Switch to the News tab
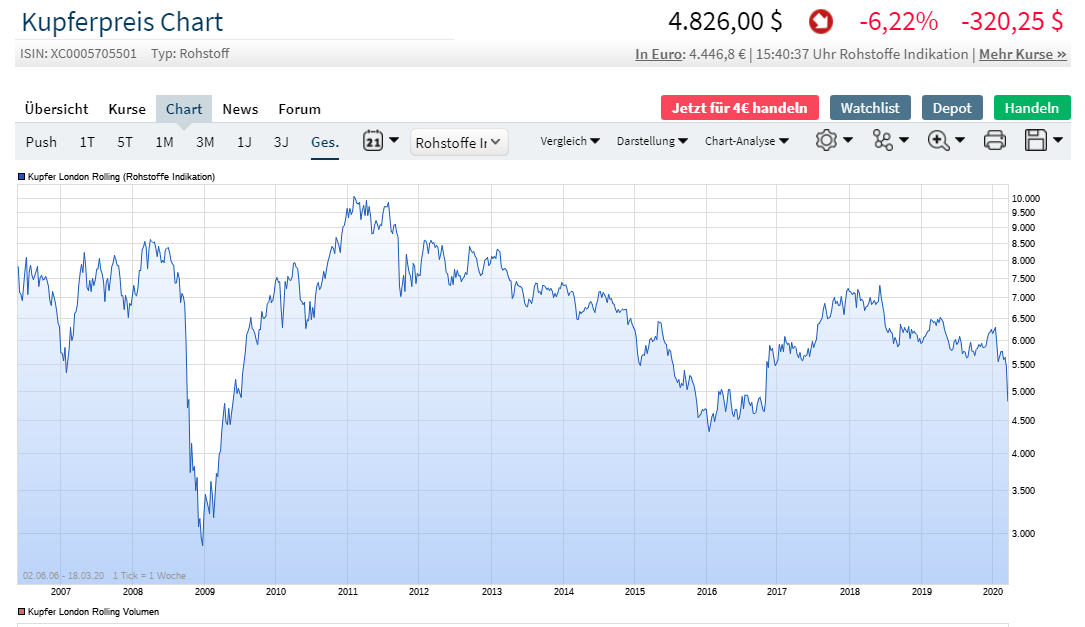The image size is (1085, 627). tap(240, 109)
